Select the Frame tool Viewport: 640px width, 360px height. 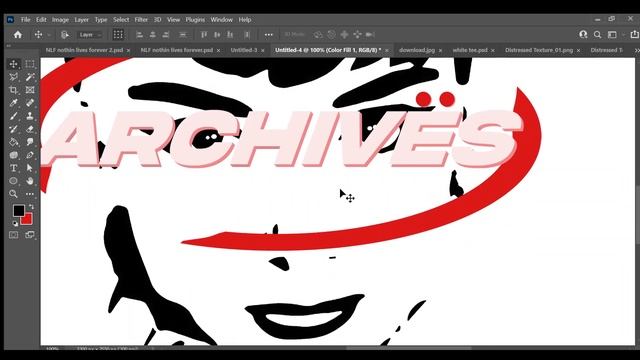[x=30, y=90]
